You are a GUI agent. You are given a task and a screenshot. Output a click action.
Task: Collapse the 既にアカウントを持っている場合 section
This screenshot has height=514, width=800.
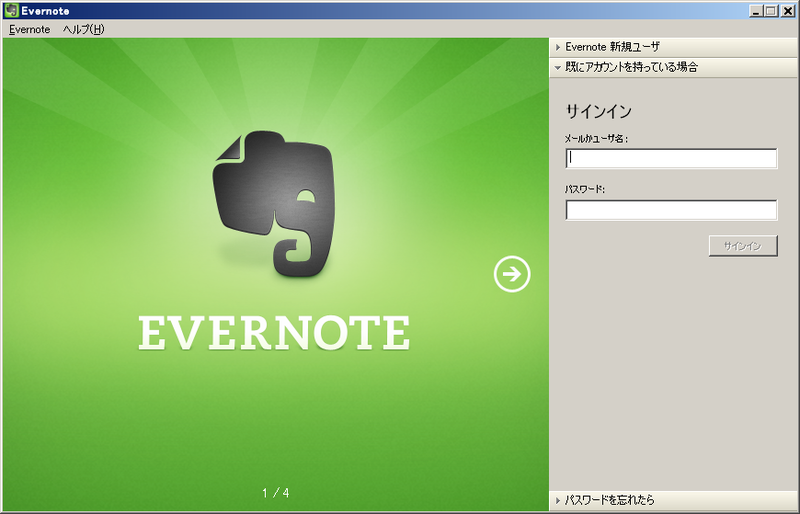674,67
